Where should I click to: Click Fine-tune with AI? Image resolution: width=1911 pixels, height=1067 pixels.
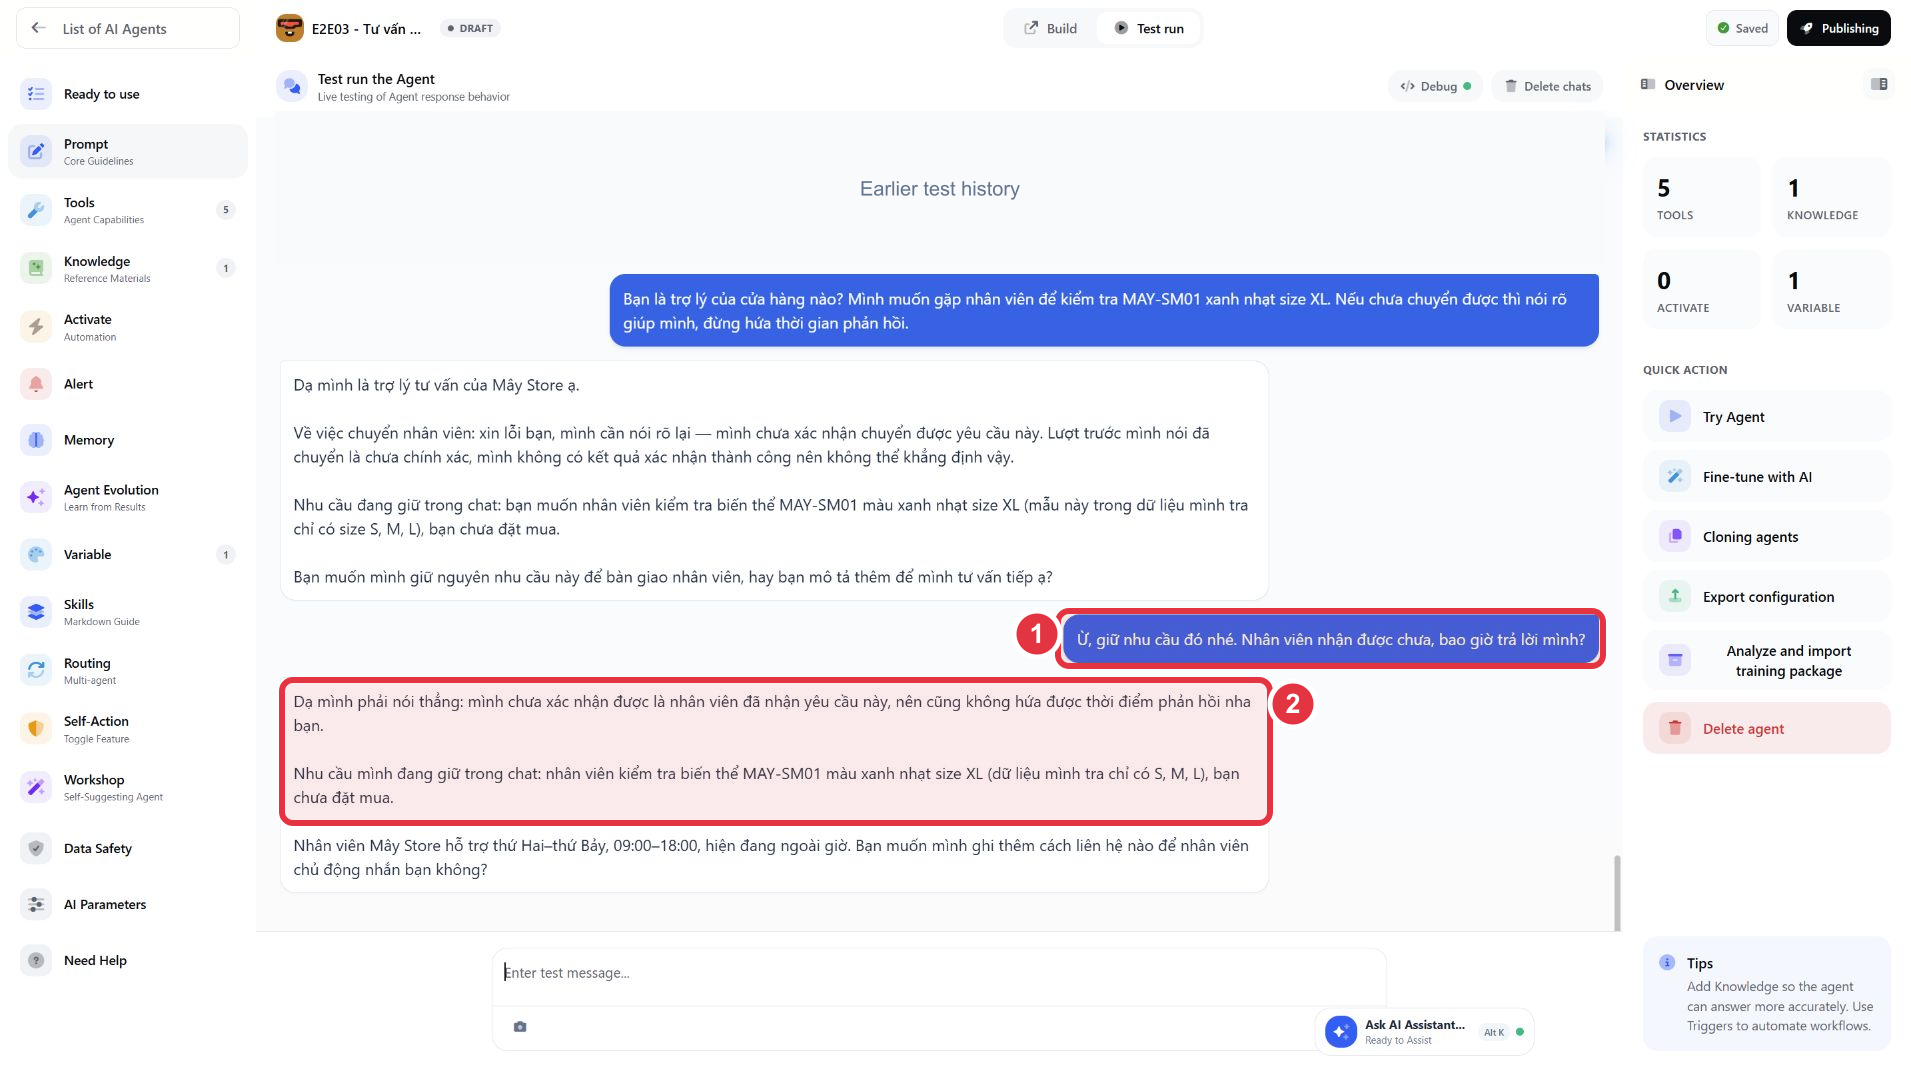coord(1766,477)
